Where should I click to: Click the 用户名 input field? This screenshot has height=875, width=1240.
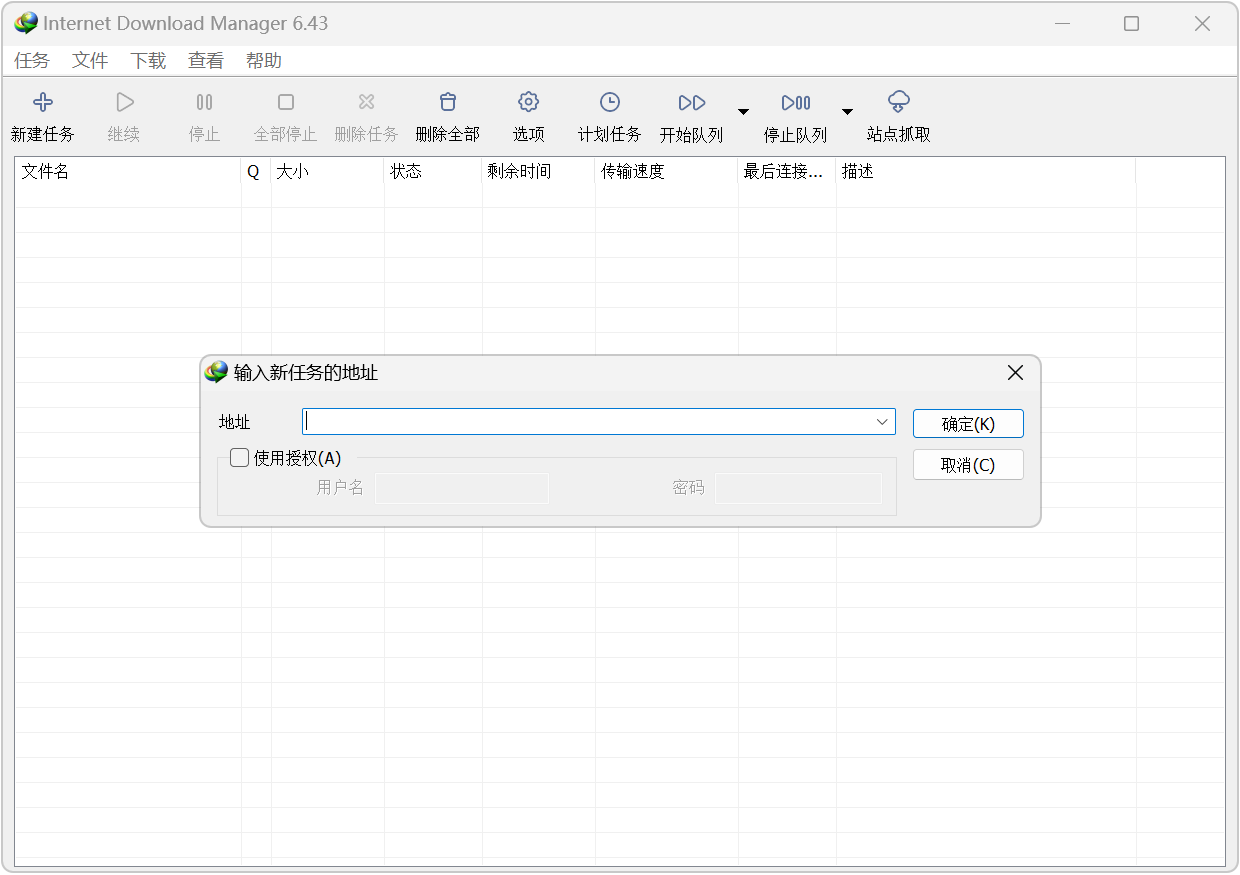pyautogui.click(x=462, y=488)
